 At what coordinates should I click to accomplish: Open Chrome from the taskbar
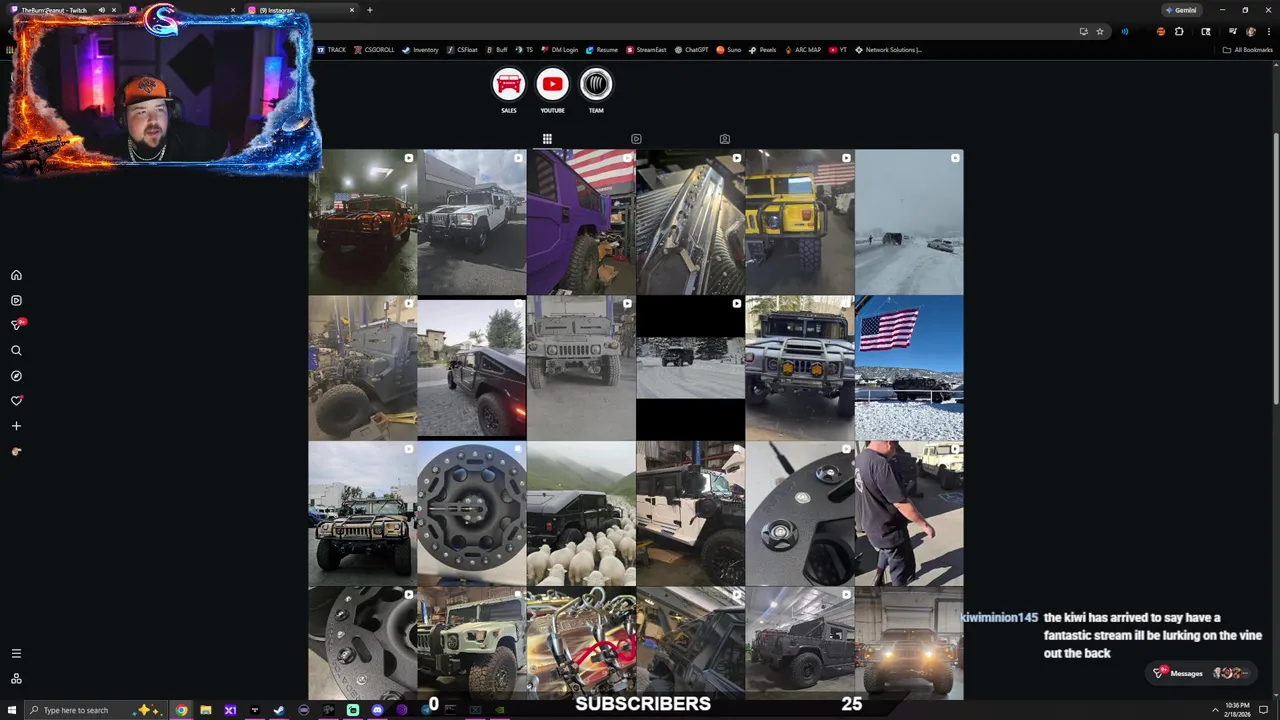[x=182, y=710]
